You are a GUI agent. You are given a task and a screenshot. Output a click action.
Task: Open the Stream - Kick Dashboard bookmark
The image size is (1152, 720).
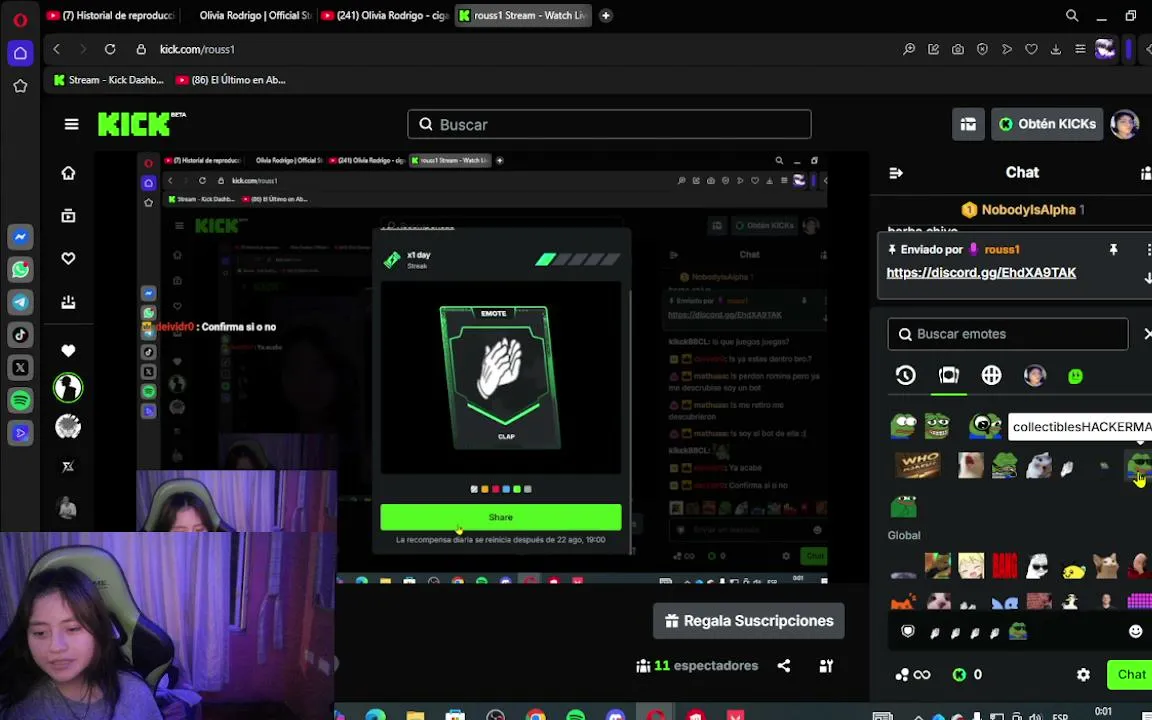109,80
